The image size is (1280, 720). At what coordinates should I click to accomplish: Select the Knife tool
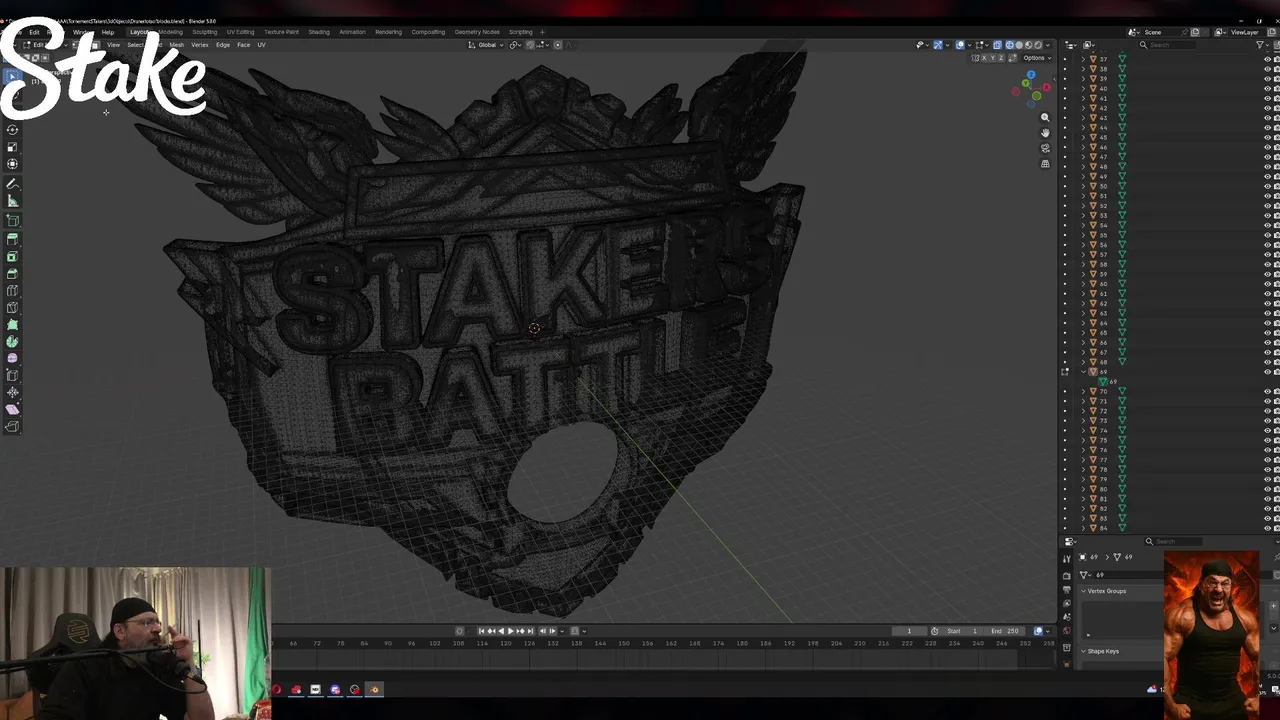[12, 307]
